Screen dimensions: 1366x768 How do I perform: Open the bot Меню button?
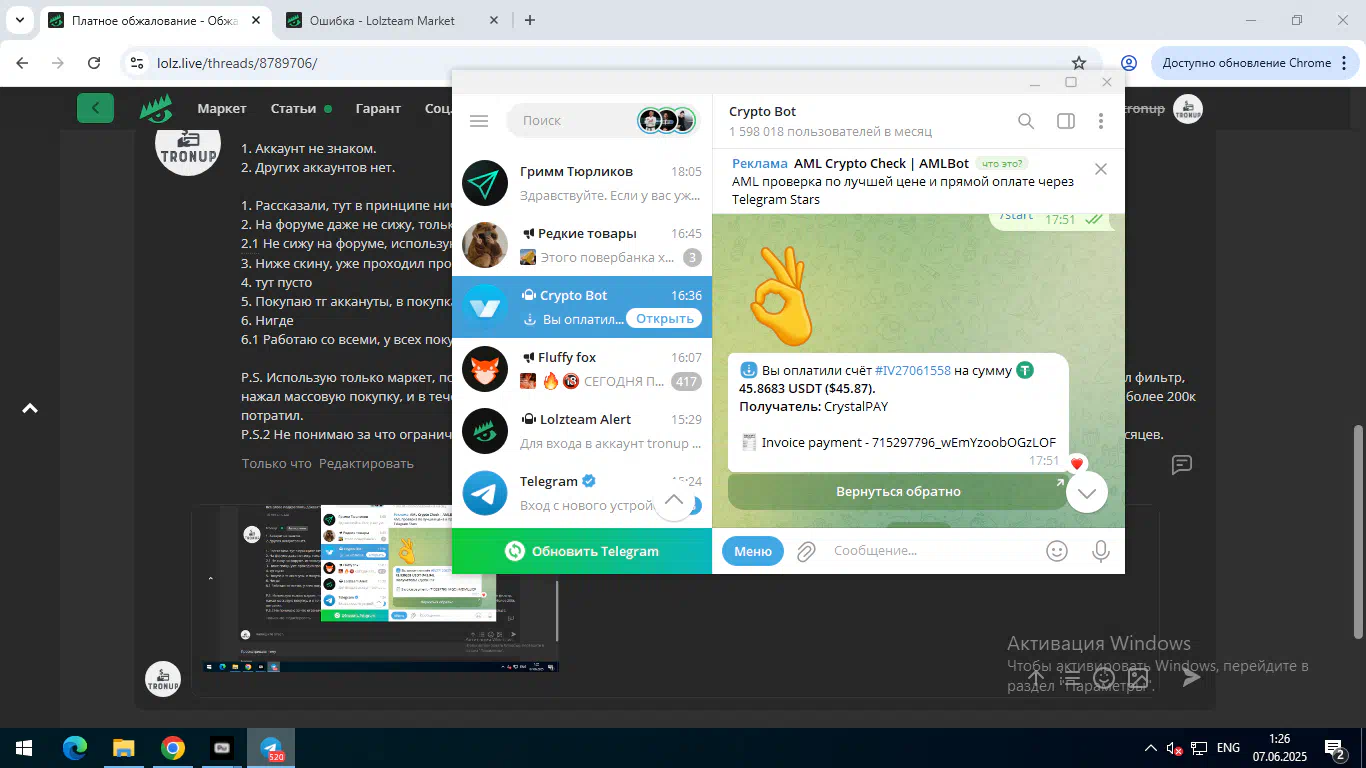click(753, 551)
